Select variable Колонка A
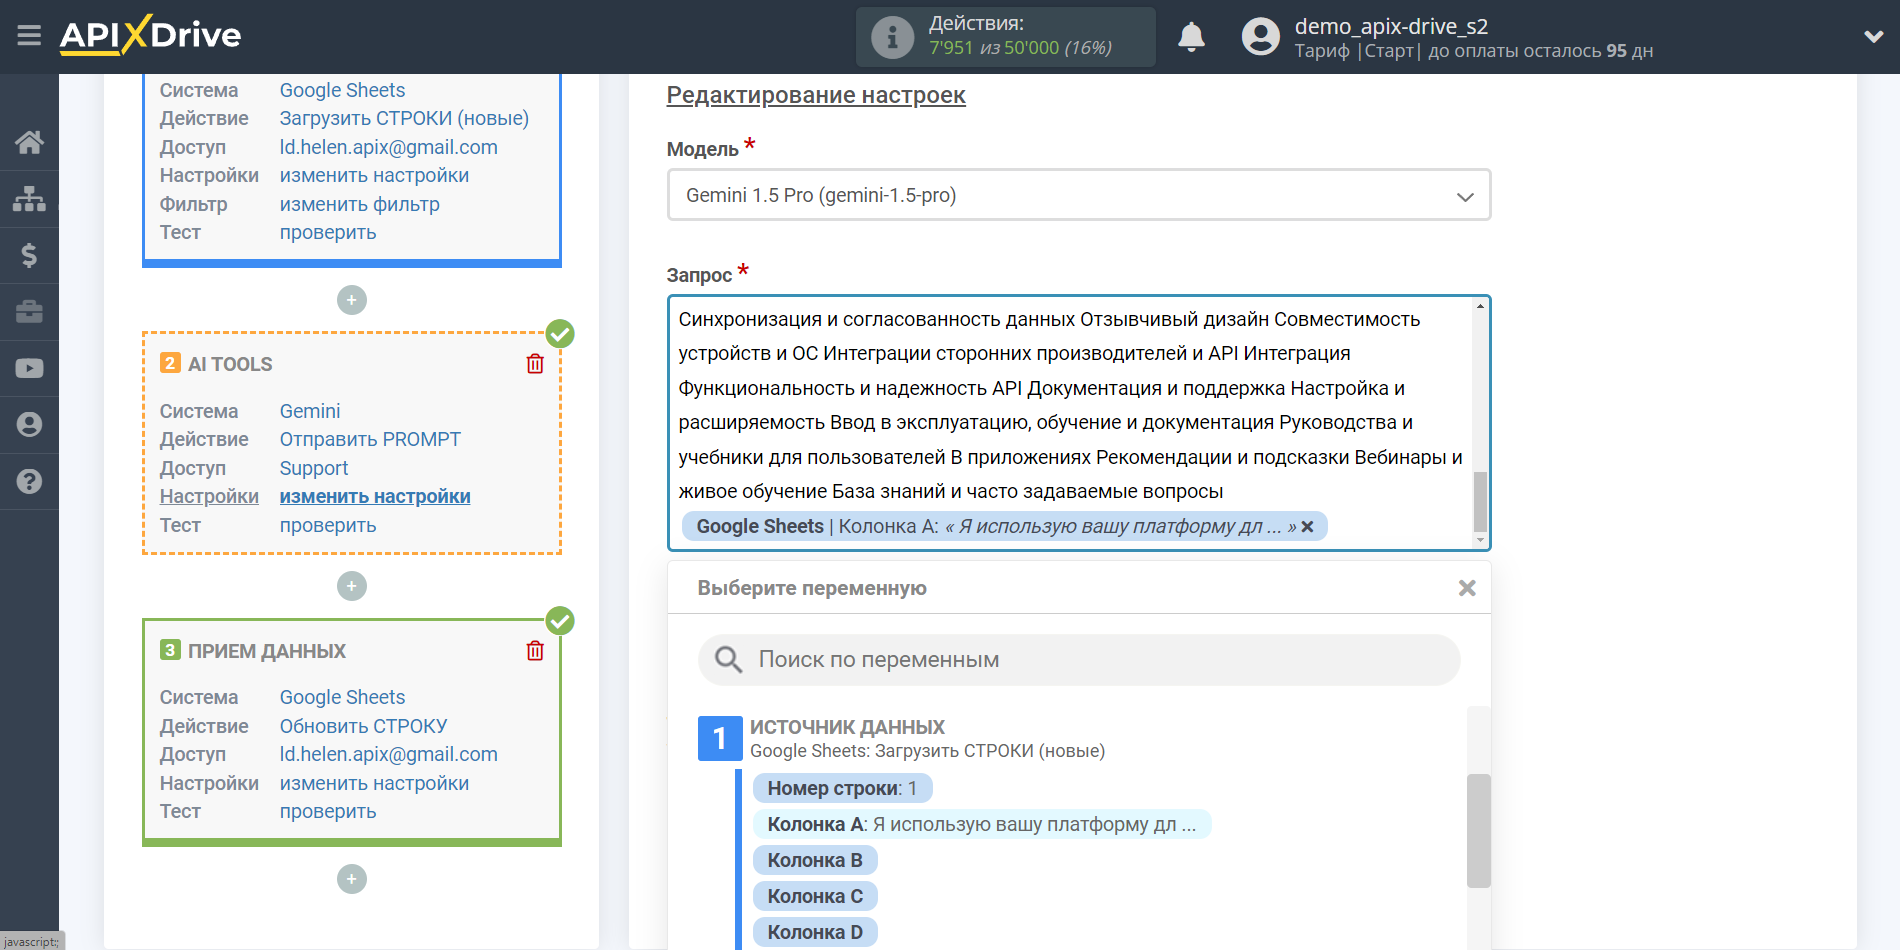 [981, 824]
